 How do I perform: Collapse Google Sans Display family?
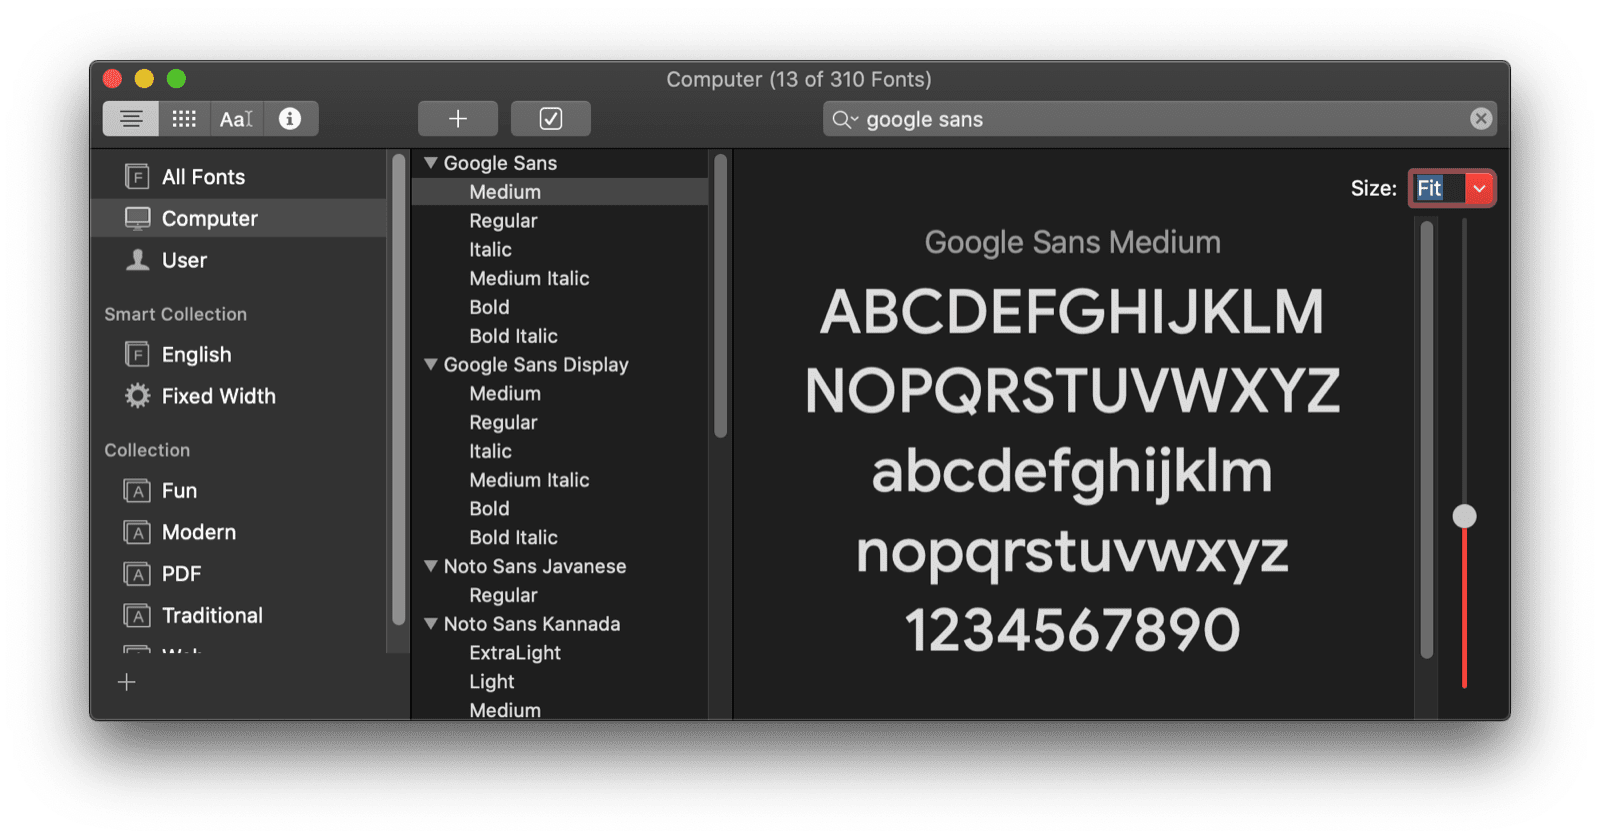point(431,365)
